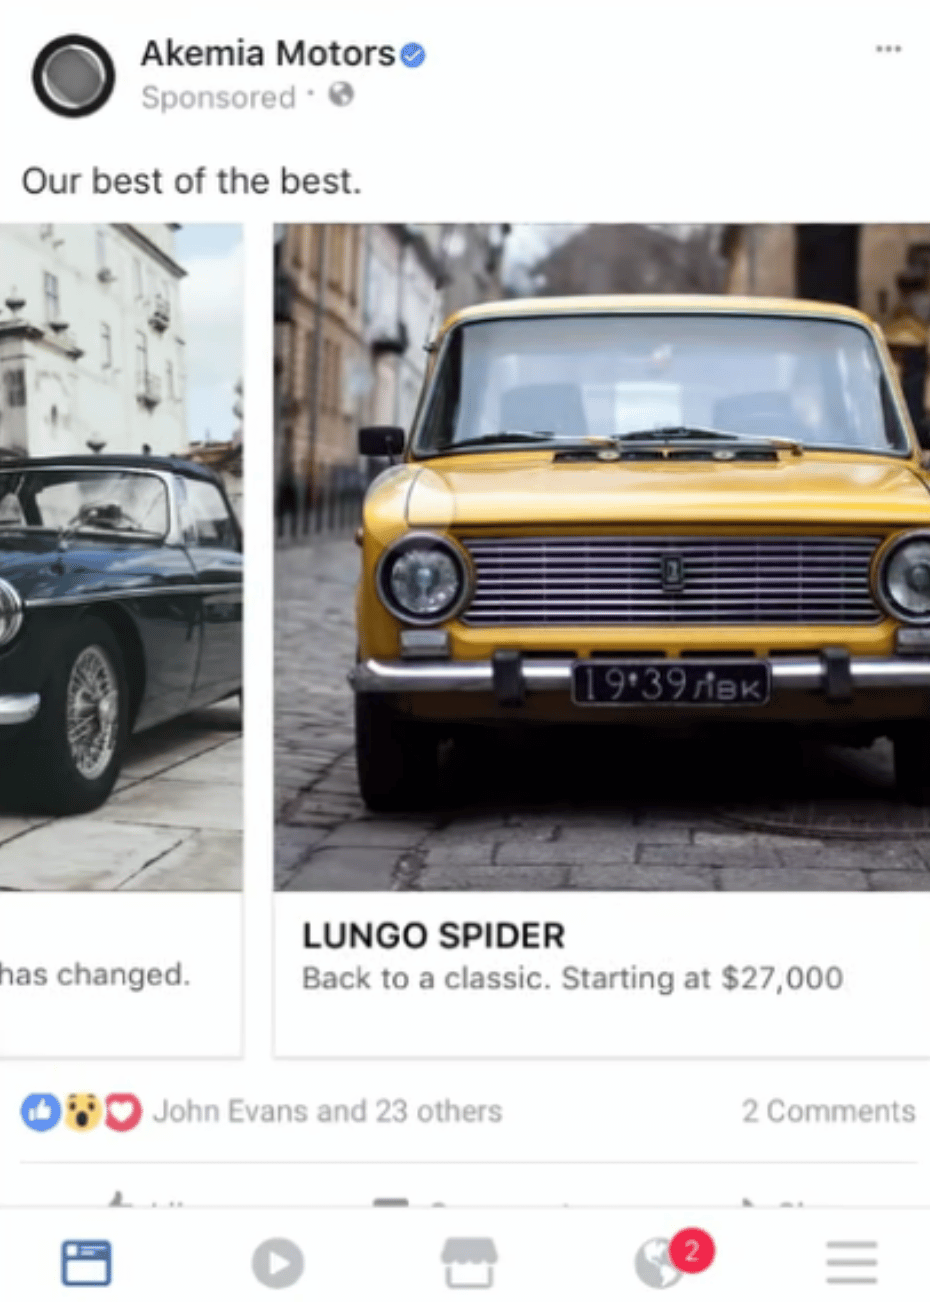Open the hamburger menu tab
Image resolution: width=930 pixels, height=1302 pixels.
[852, 1262]
